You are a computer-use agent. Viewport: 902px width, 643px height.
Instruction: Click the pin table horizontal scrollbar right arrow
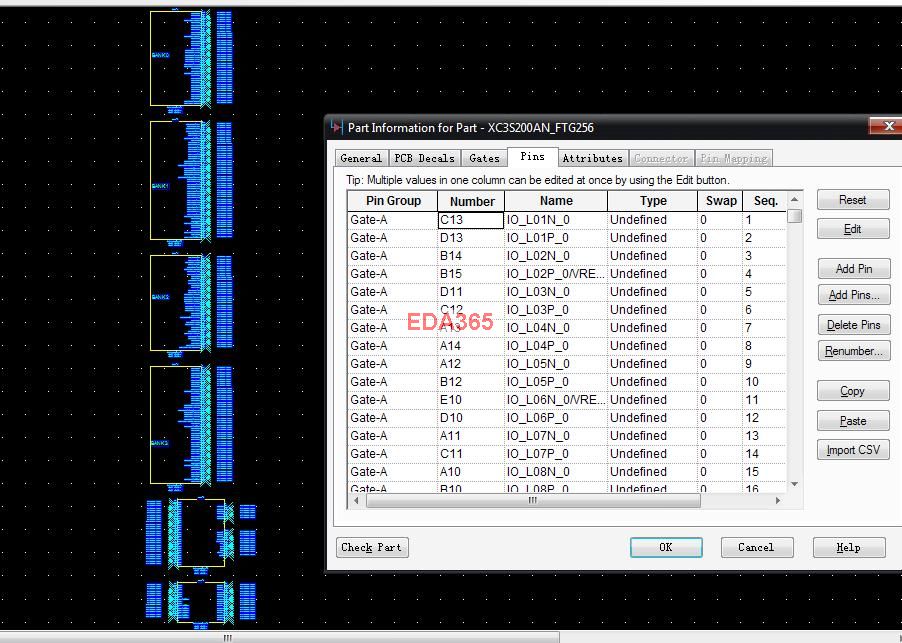tap(778, 501)
